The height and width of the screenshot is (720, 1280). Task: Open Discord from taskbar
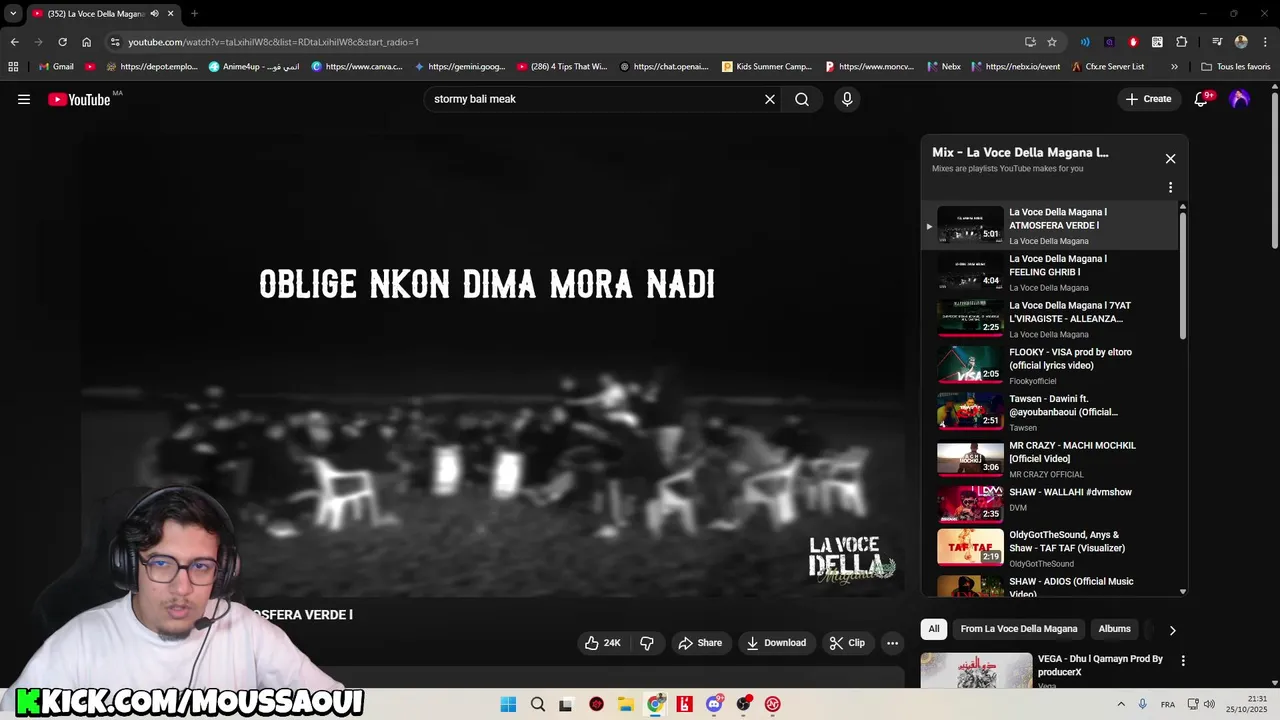pyautogui.click(x=714, y=704)
